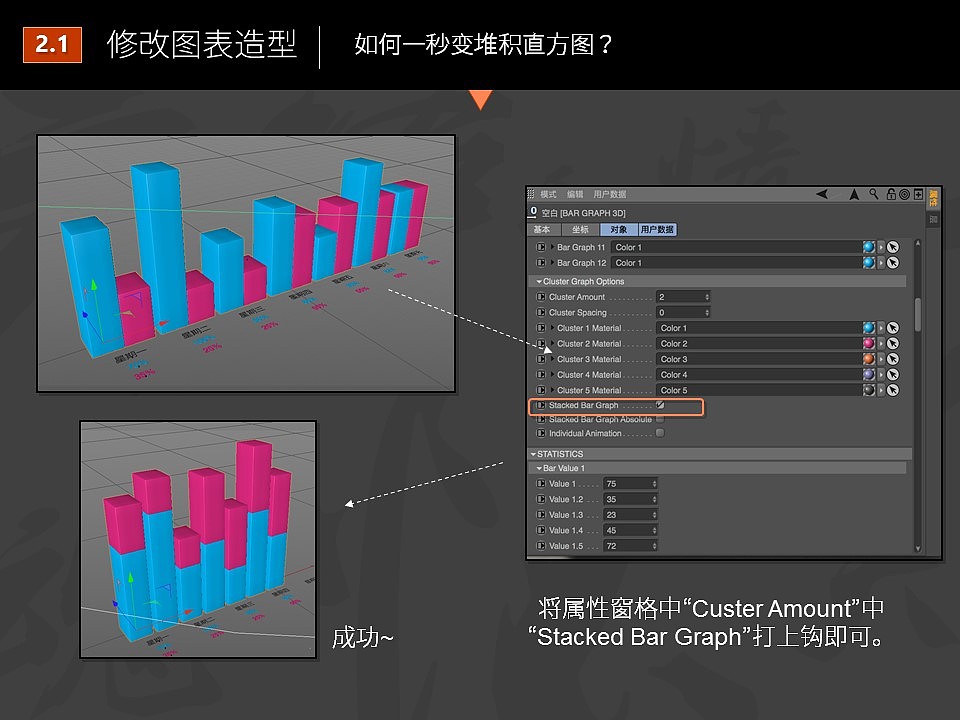Collapse the Bar Value 1 group
Screen dimensions: 960x720
pyautogui.click(x=539, y=468)
